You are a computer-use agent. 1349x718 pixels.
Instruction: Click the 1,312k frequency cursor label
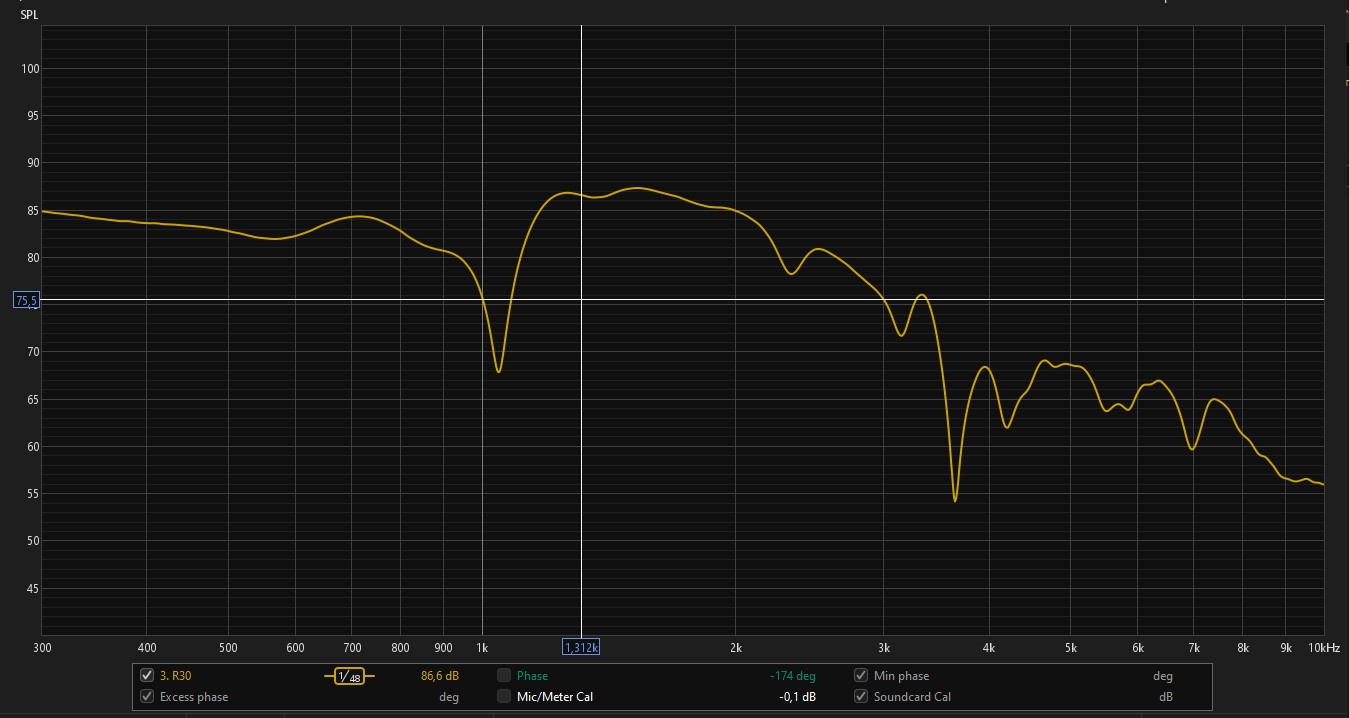(581, 647)
